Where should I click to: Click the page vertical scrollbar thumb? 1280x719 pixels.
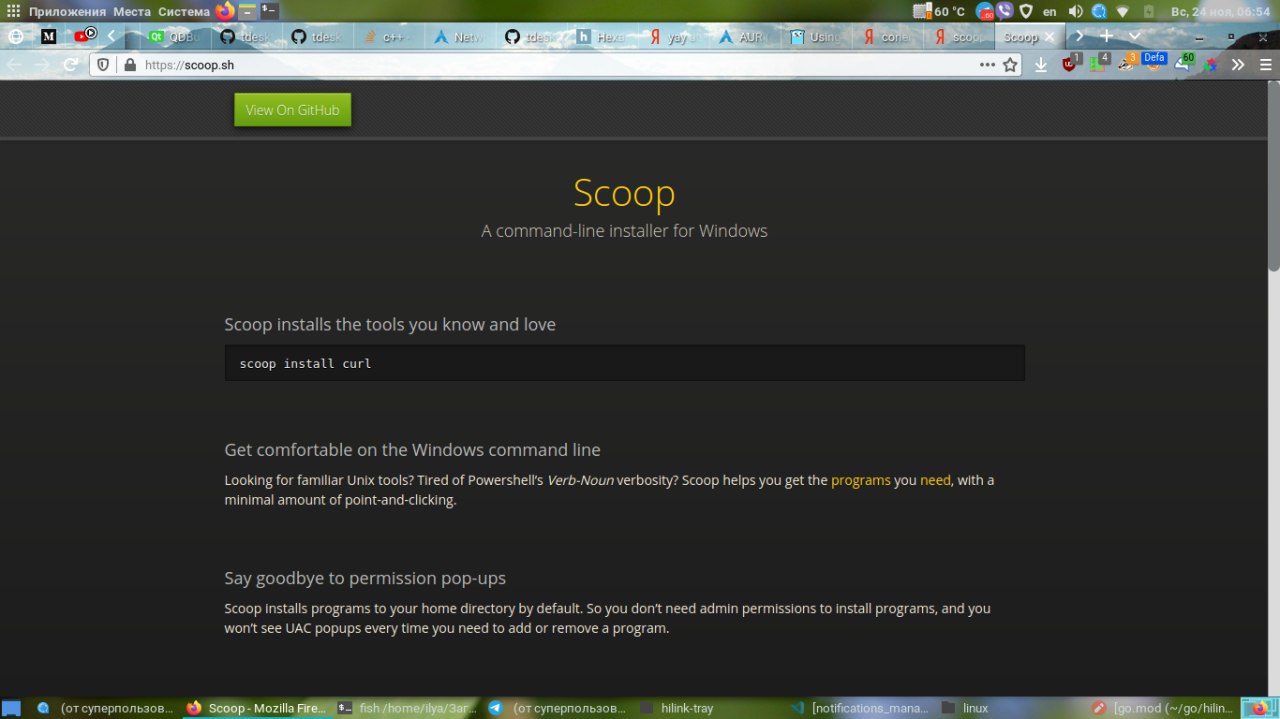coord(1274,177)
